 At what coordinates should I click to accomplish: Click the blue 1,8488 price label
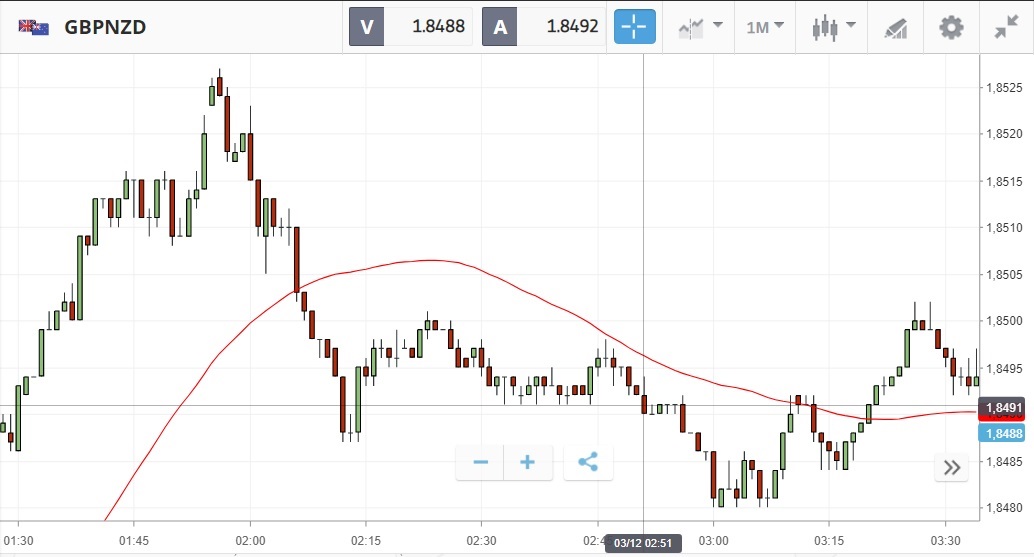point(1003,433)
